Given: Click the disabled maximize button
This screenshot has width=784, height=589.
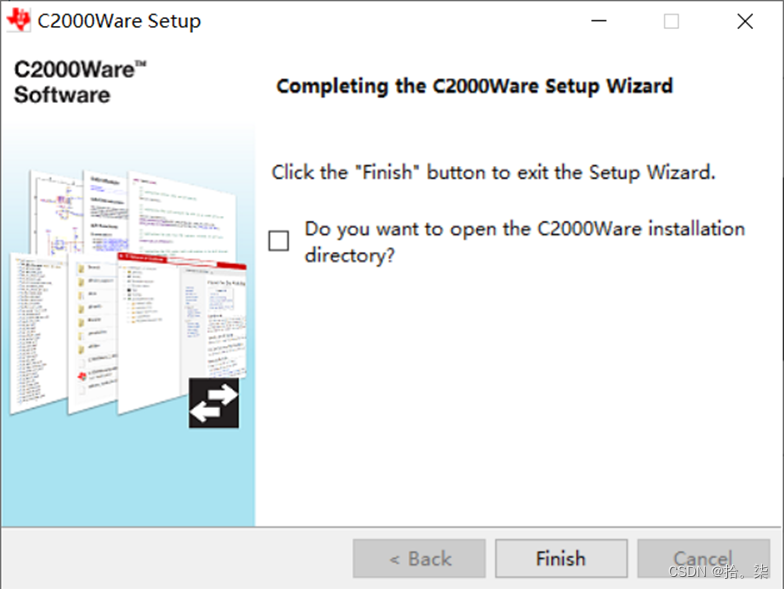Looking at the screenshot, I should (671, 21).
